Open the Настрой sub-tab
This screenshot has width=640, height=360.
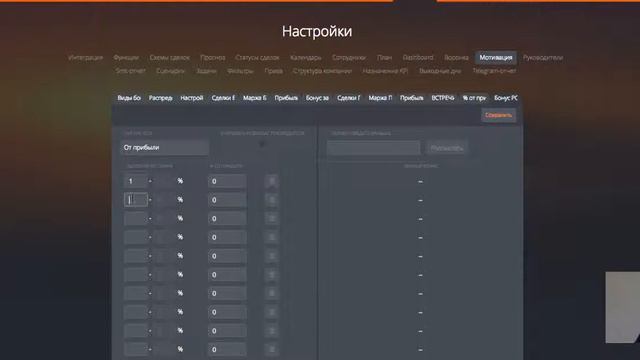point(192,98)
